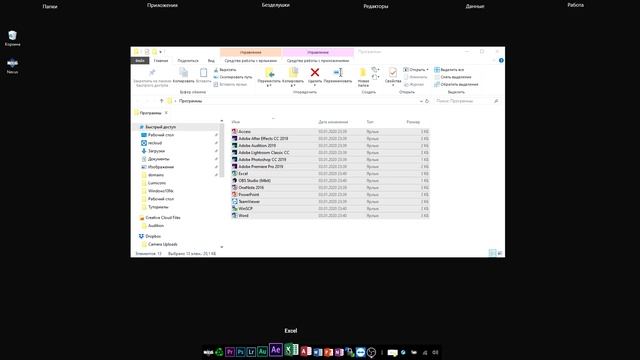Launch PowerPoint from the dock

[329, 352]
